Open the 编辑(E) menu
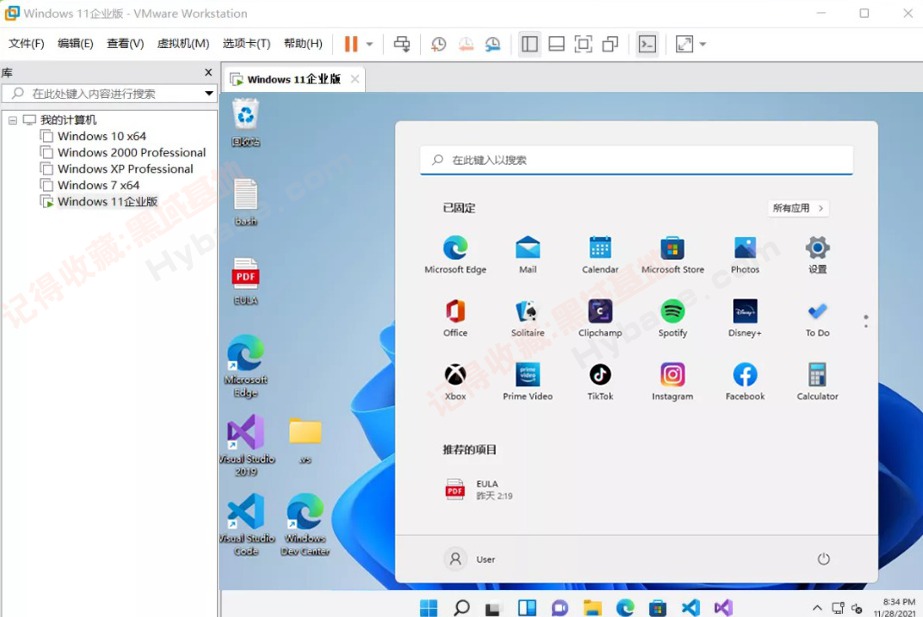Screen dimensions: 923x617 pyautogui.click(x=75, y=44)
